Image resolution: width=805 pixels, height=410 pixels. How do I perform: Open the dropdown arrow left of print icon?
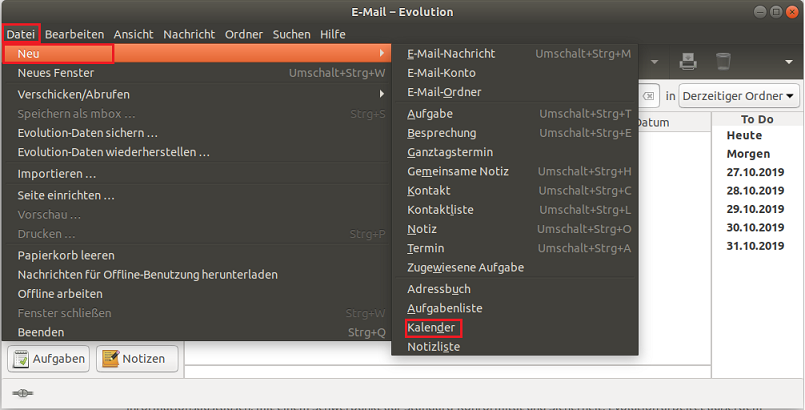click(x=654, y=62)
